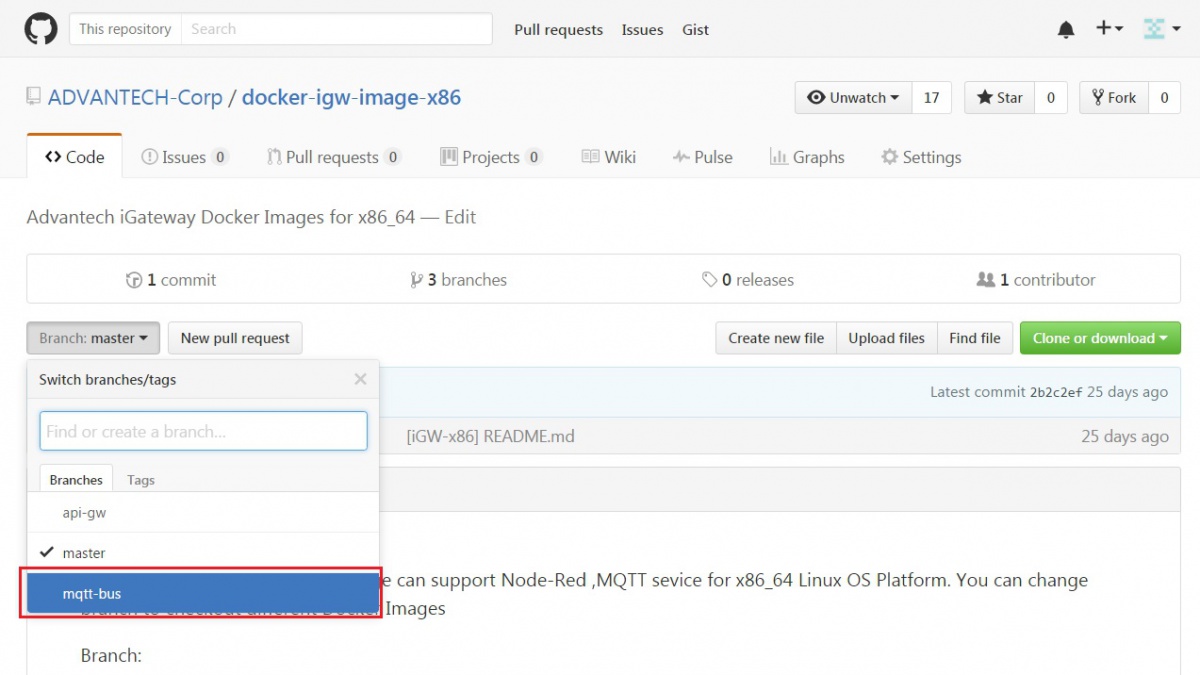The image size is (1200, 675).
Task: Switch to the Tags tab
Action: click(141, 480)
